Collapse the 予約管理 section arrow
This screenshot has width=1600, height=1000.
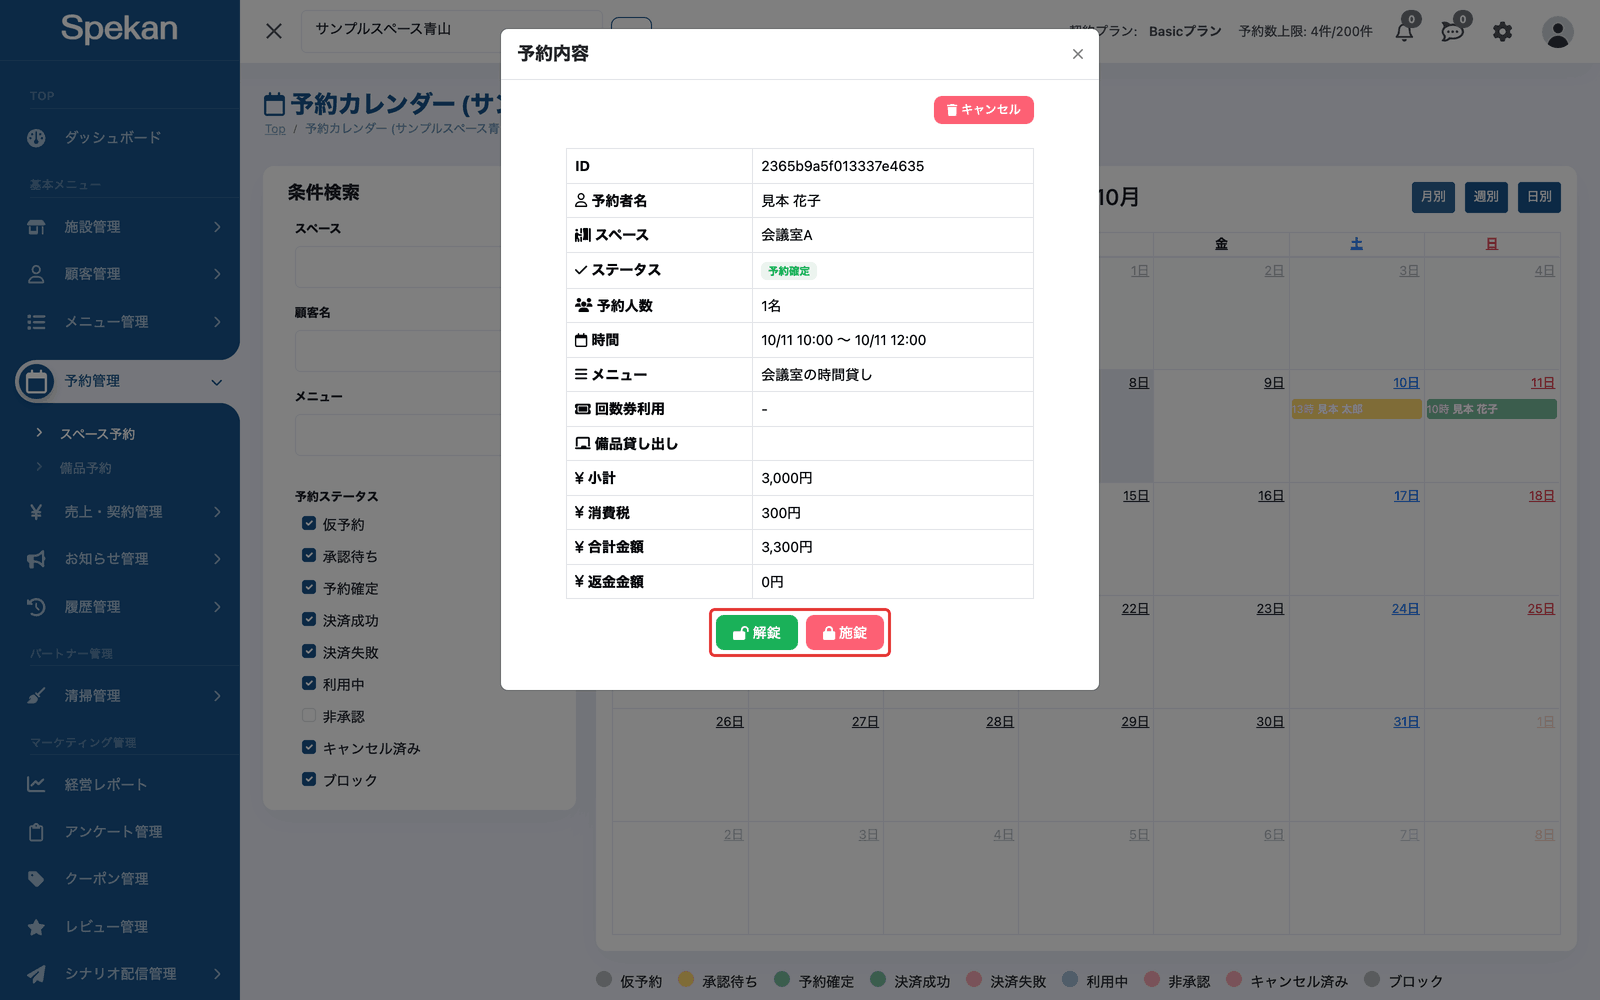pos(217,382)
